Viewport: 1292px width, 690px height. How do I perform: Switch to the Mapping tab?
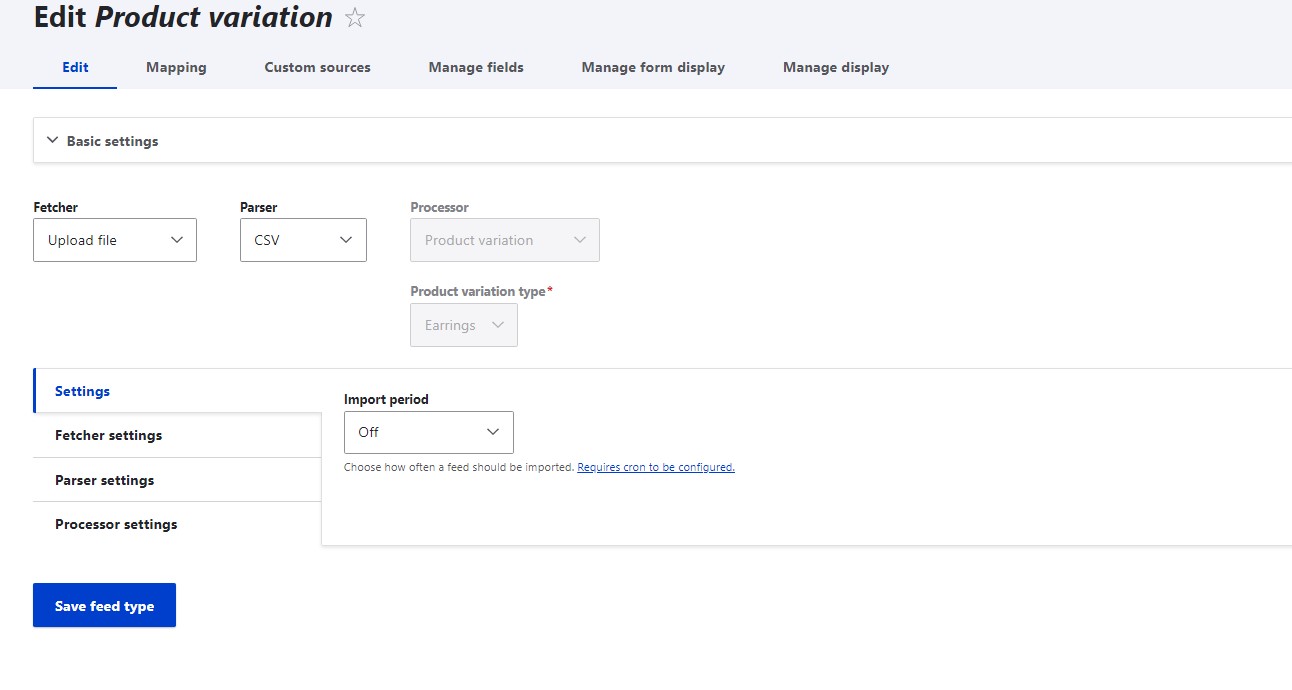(x=176, y=67)
